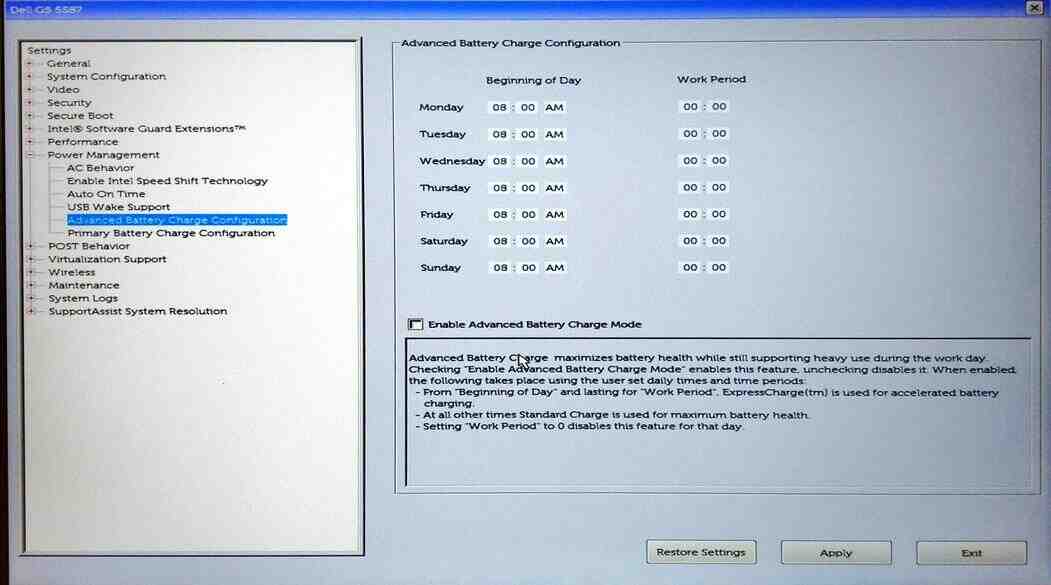Click the Work Period column header
1051x585 pixels.
click(711, 79)
